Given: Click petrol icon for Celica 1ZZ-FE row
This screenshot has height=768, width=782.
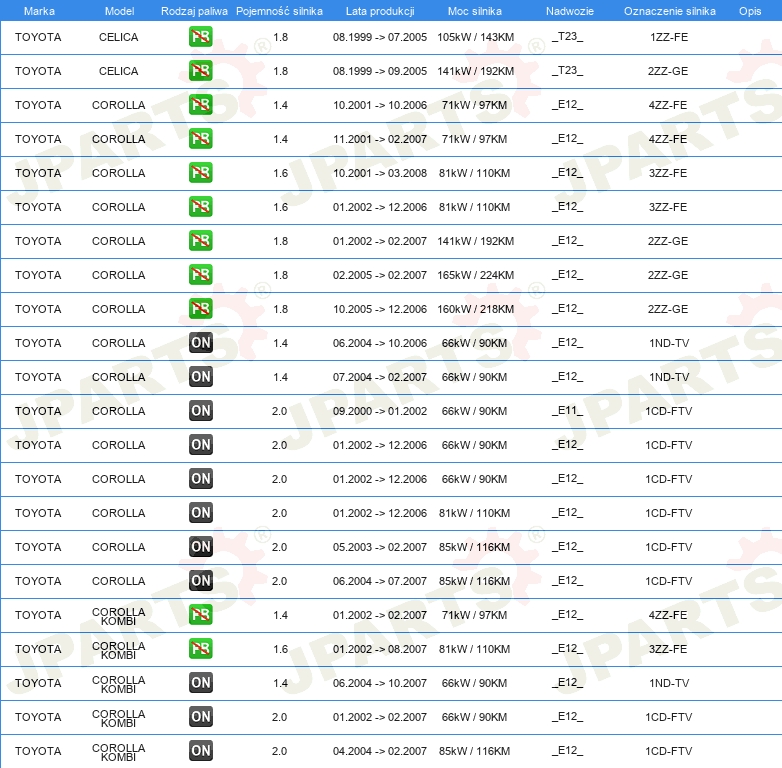Looking at the screenshot, I should coord(200,37).
